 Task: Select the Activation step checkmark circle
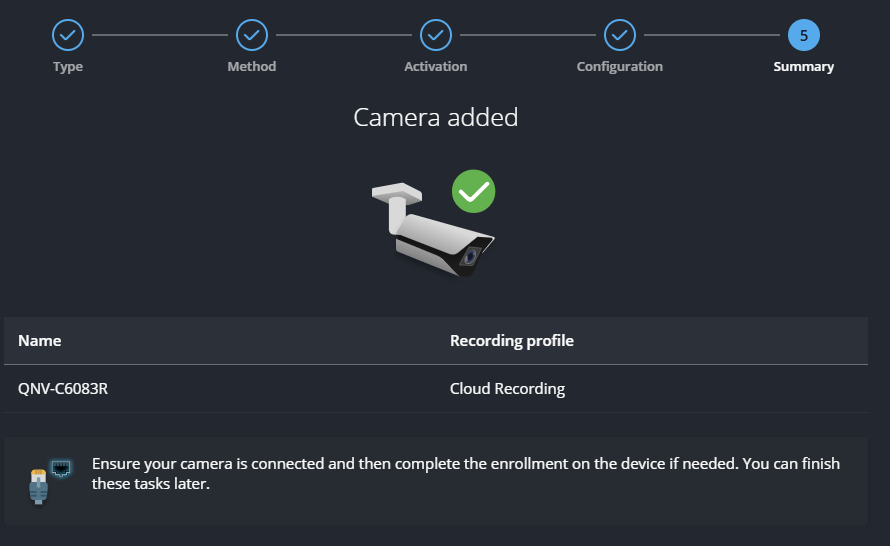tap(436, 36)
